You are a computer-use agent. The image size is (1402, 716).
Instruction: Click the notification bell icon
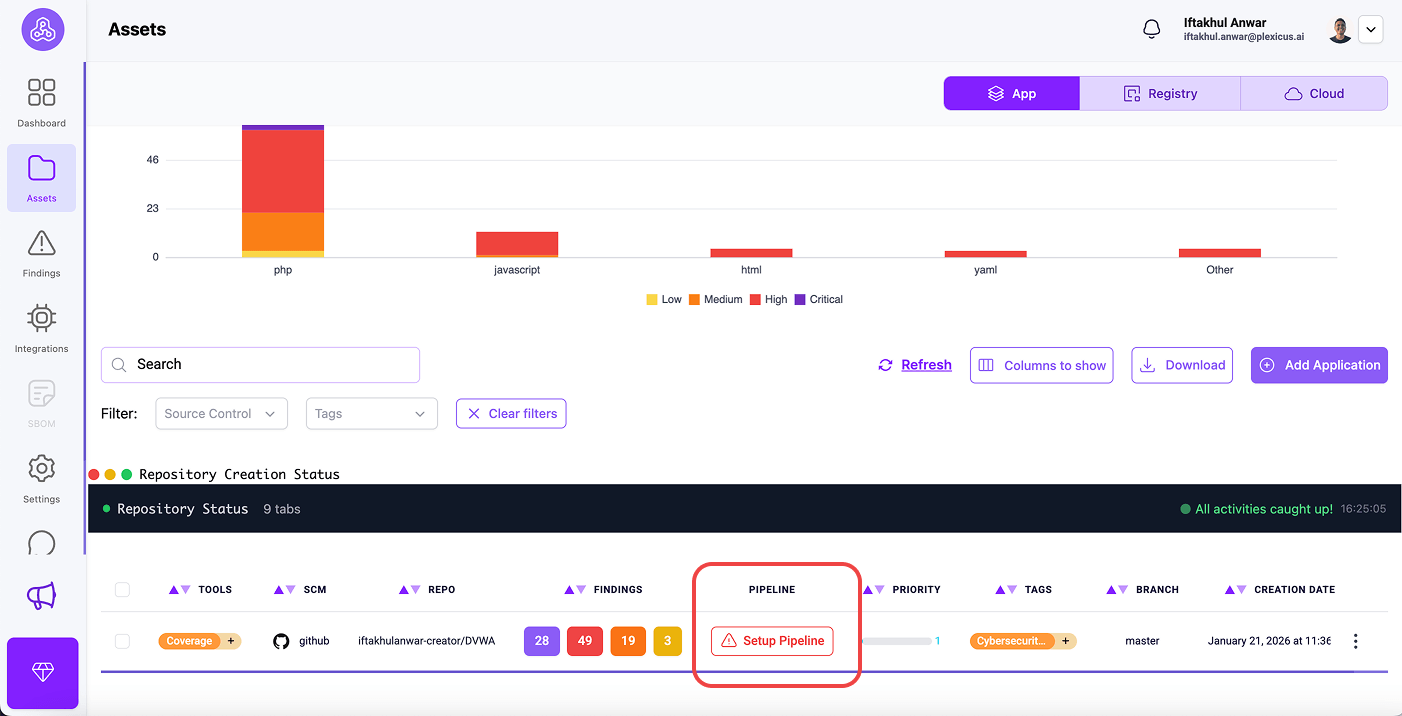click(1152, 30)
